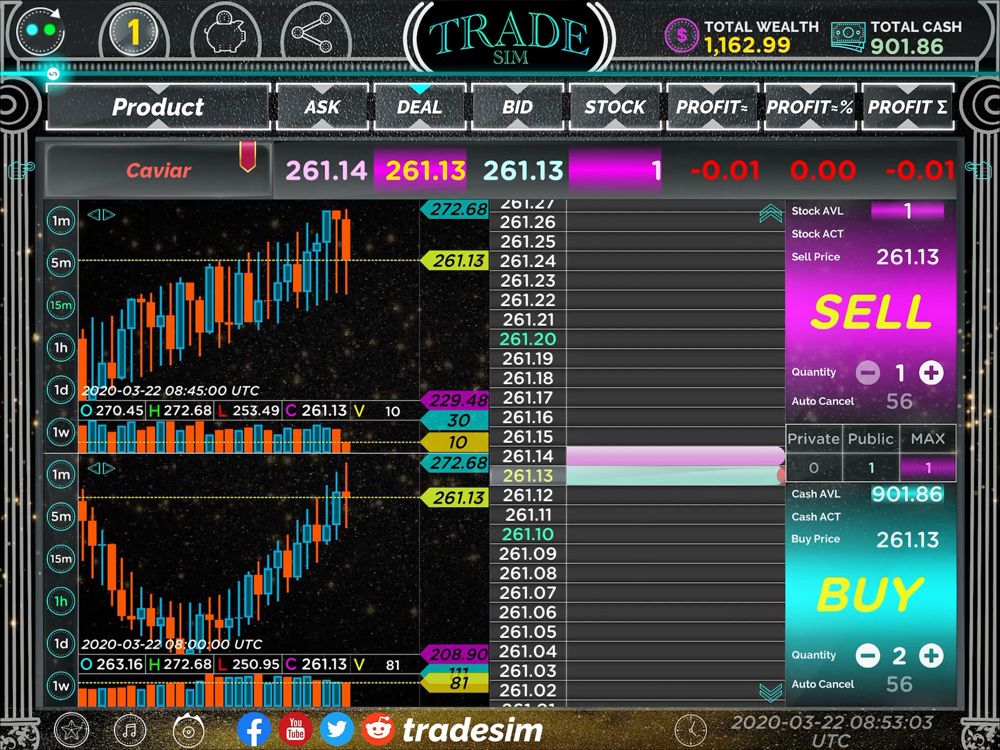The height and width of the screenshot is (750, 1000).
Task: Sort the list by Product column
Action: (x=158, y=107)
